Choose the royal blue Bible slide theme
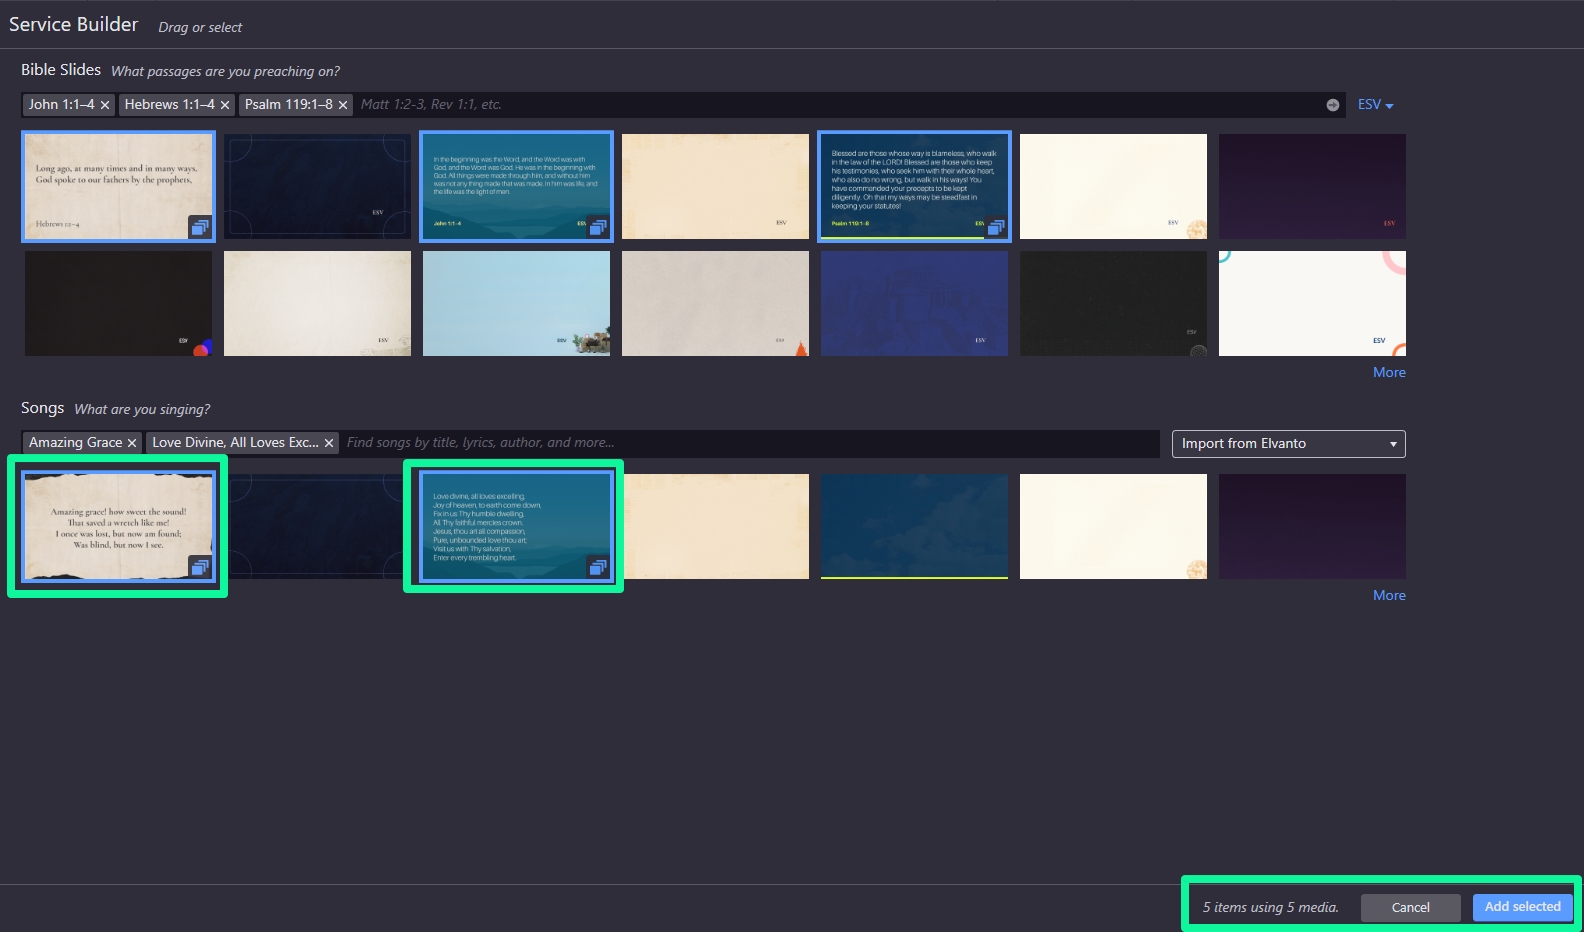1584x932 pixels. 914,303
